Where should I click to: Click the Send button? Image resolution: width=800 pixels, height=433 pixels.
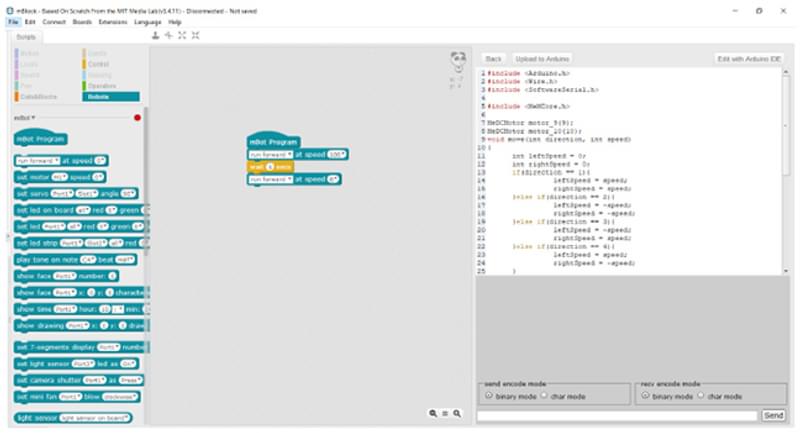tap(773, 415)
